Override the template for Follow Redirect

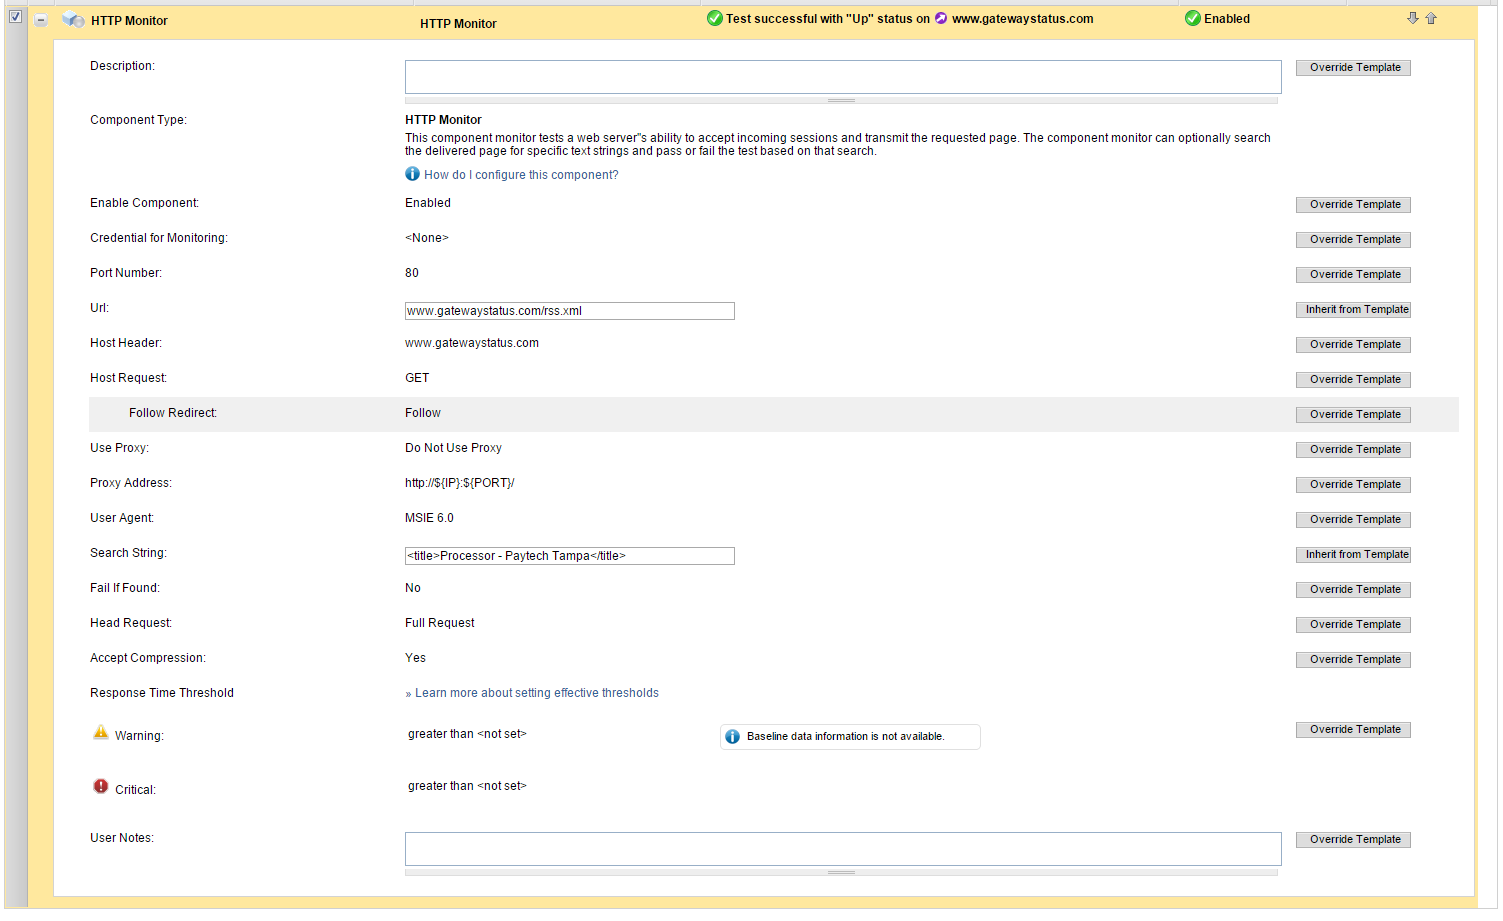click(1353, 415)
